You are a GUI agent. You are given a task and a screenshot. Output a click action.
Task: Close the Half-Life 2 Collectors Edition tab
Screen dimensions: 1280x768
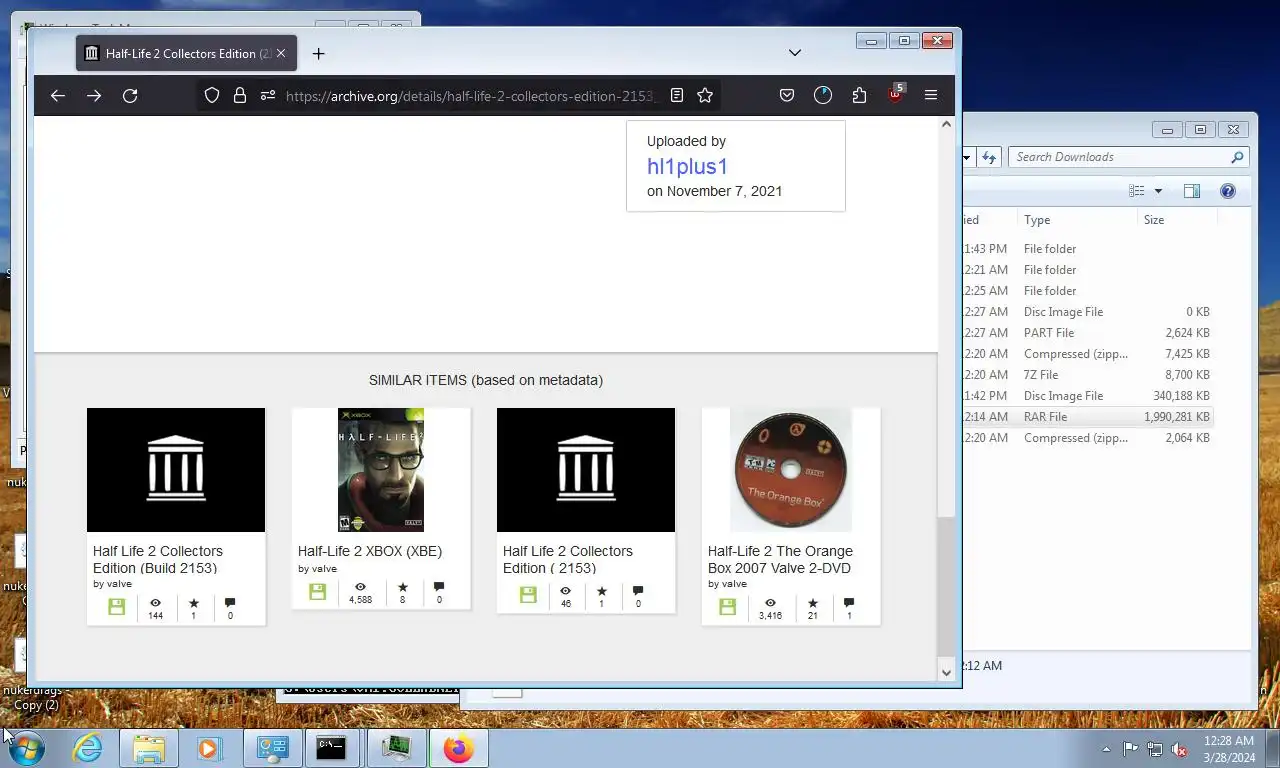click(x=283, y=53)
